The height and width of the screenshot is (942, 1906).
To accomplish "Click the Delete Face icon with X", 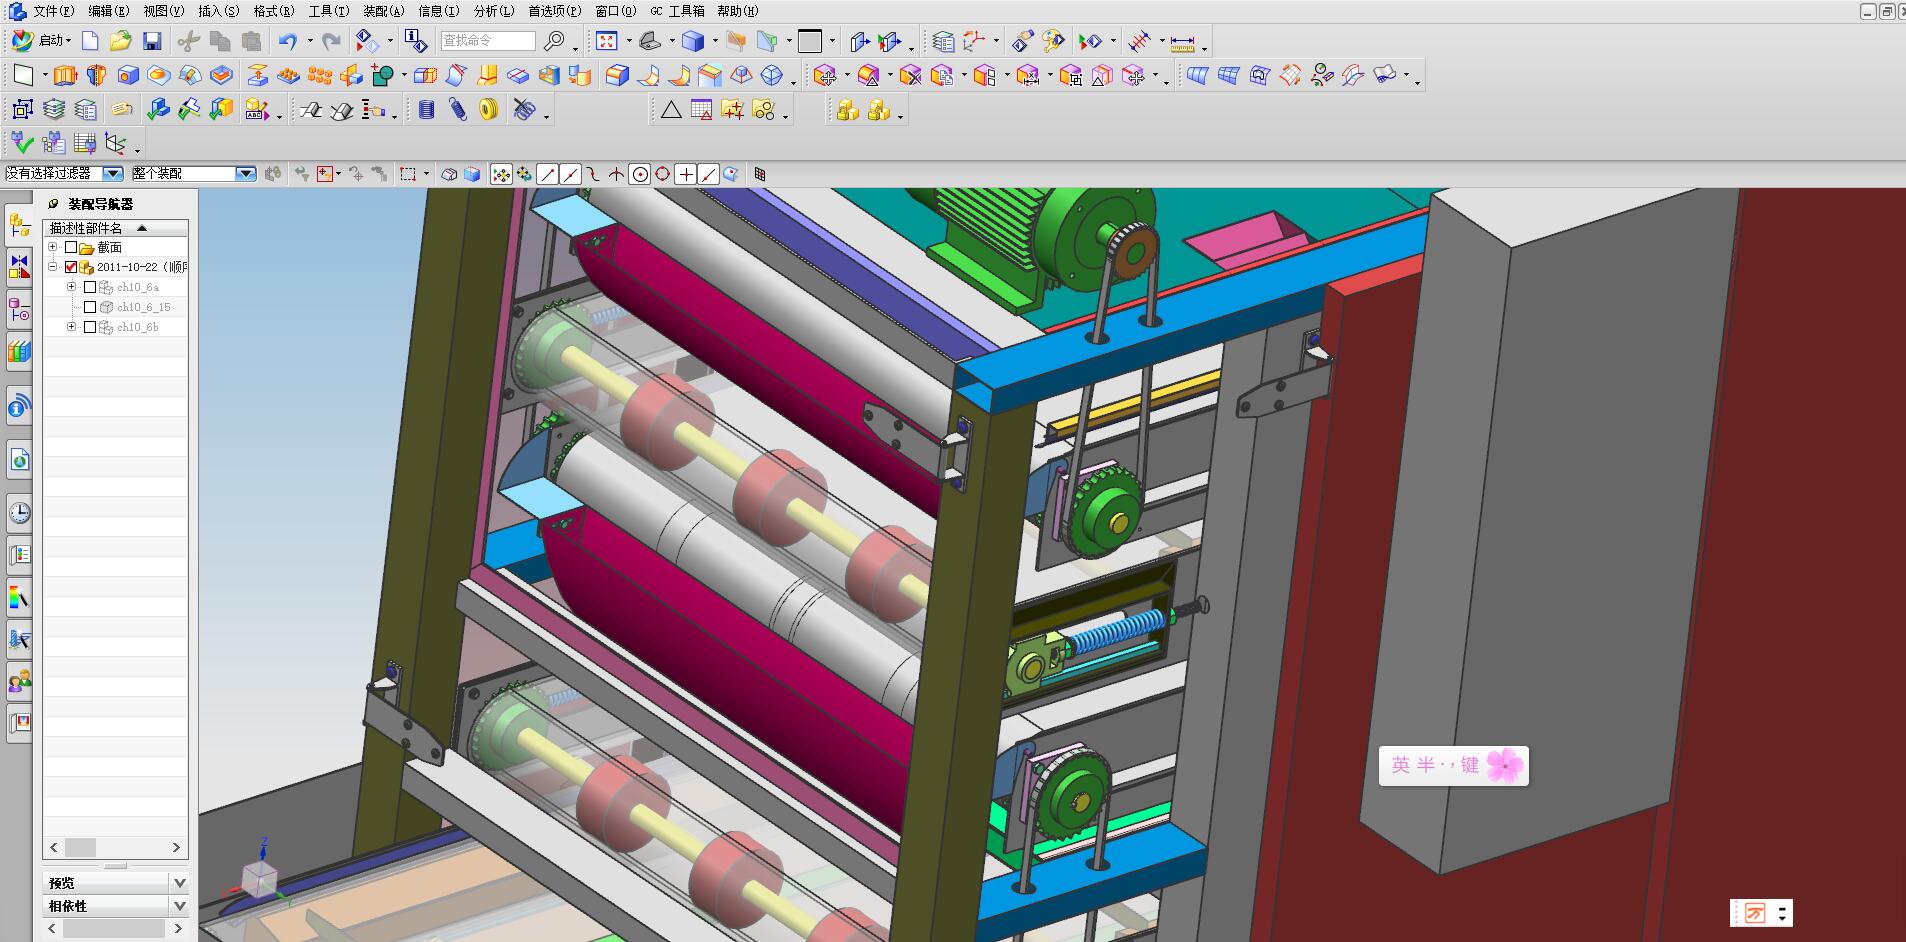I will (x=910, y=75).
